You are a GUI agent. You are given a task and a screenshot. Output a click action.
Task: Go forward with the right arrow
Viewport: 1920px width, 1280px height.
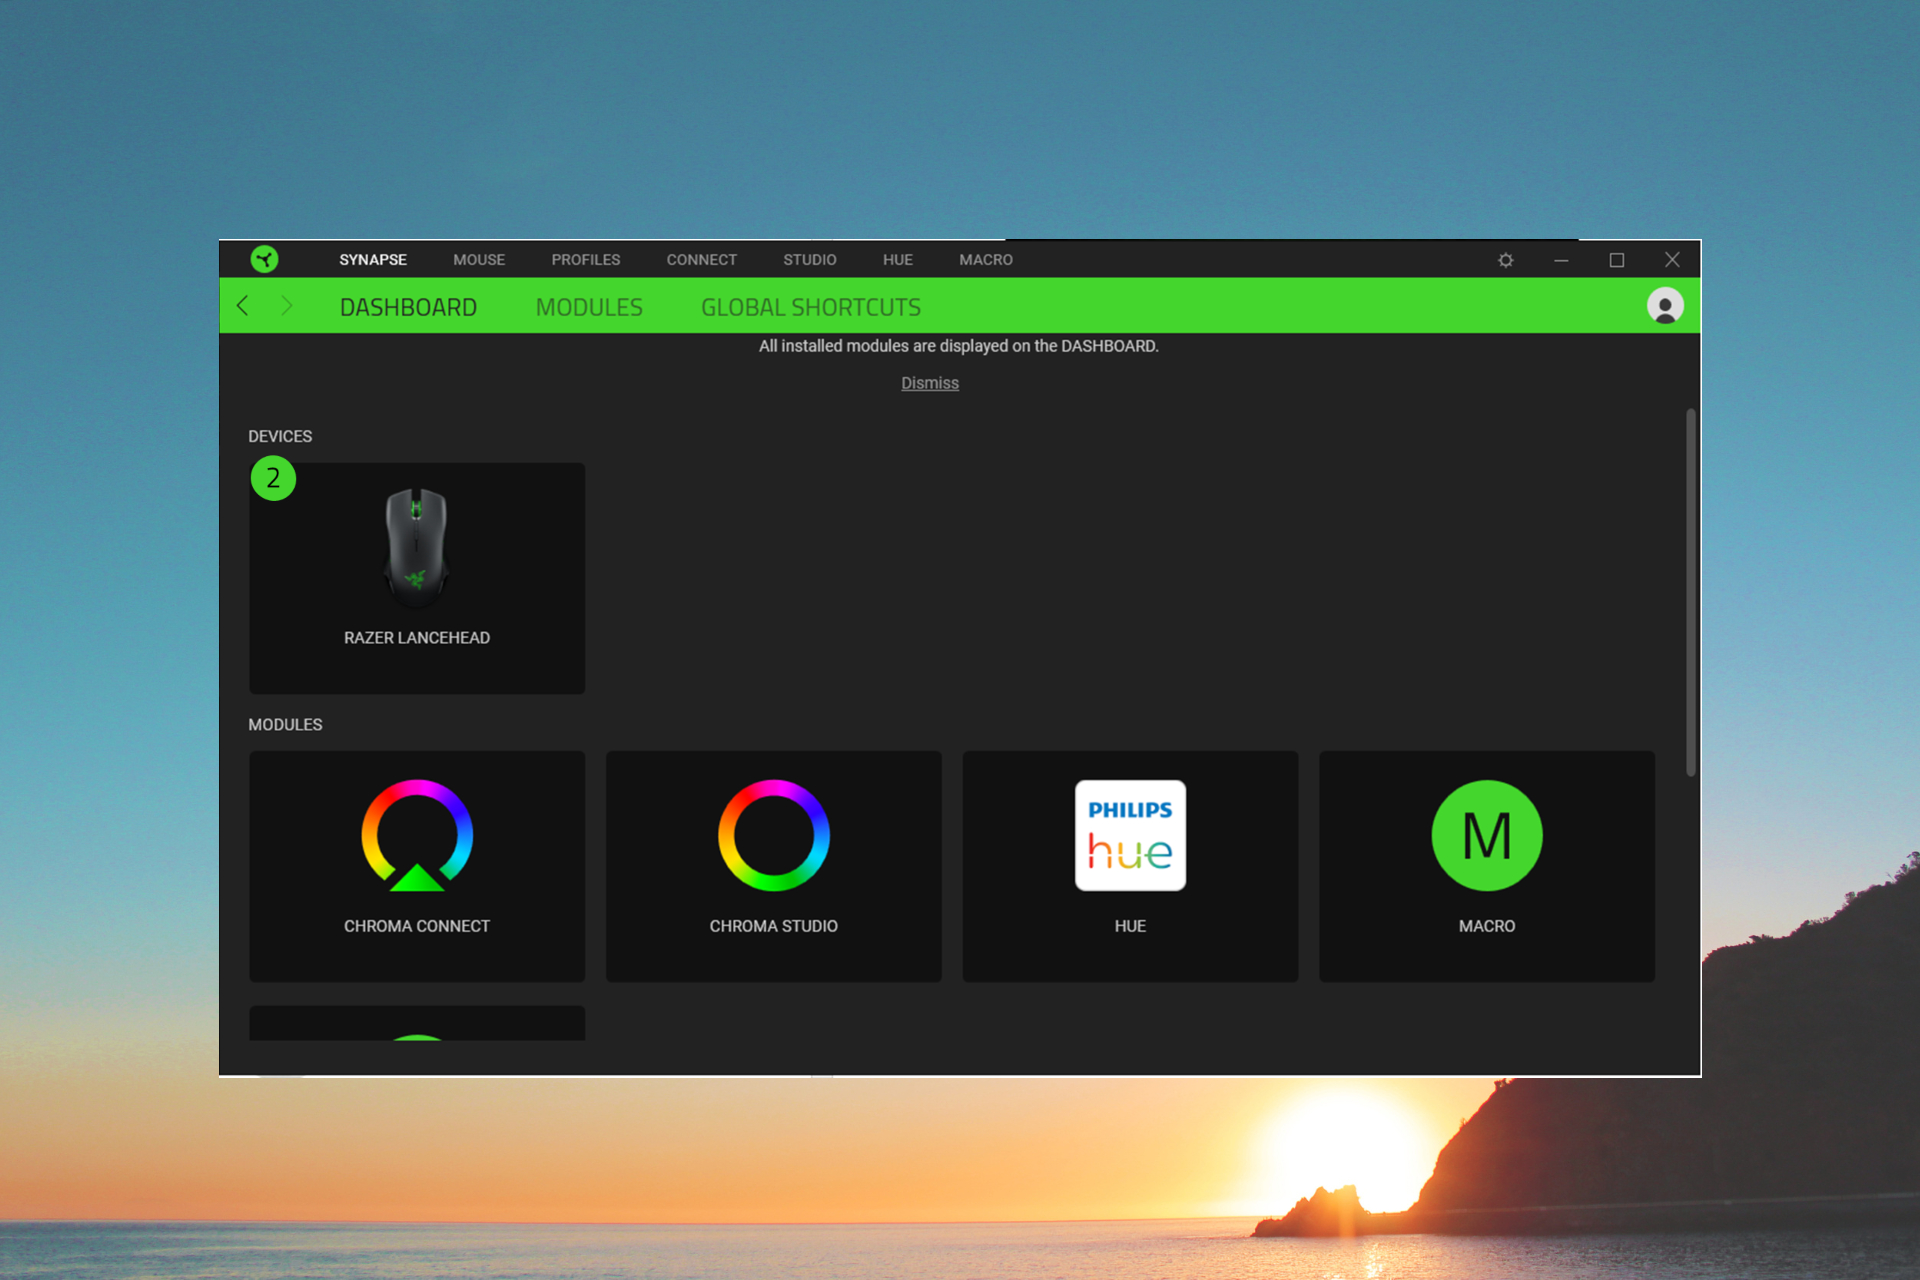(286, 306)
